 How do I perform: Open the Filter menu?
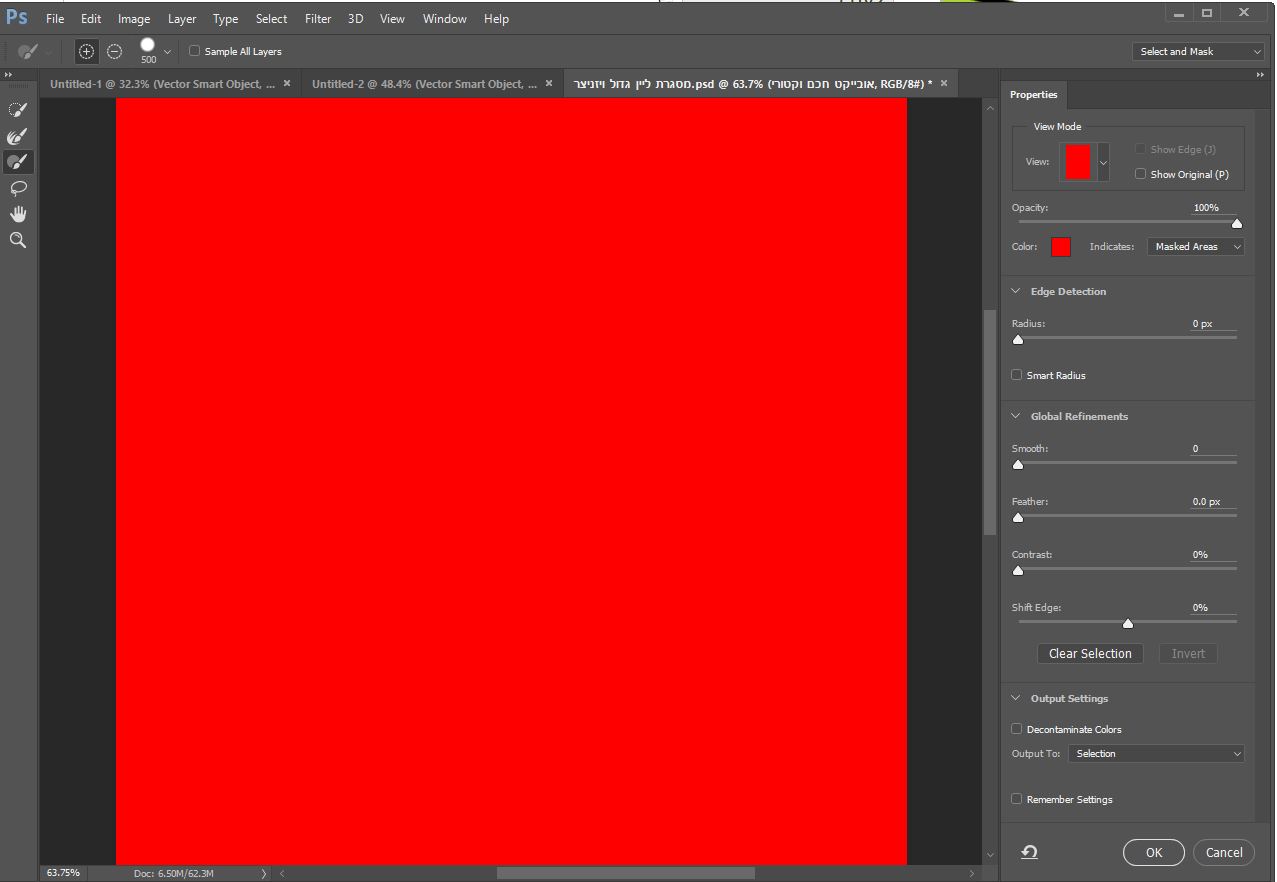318,18
